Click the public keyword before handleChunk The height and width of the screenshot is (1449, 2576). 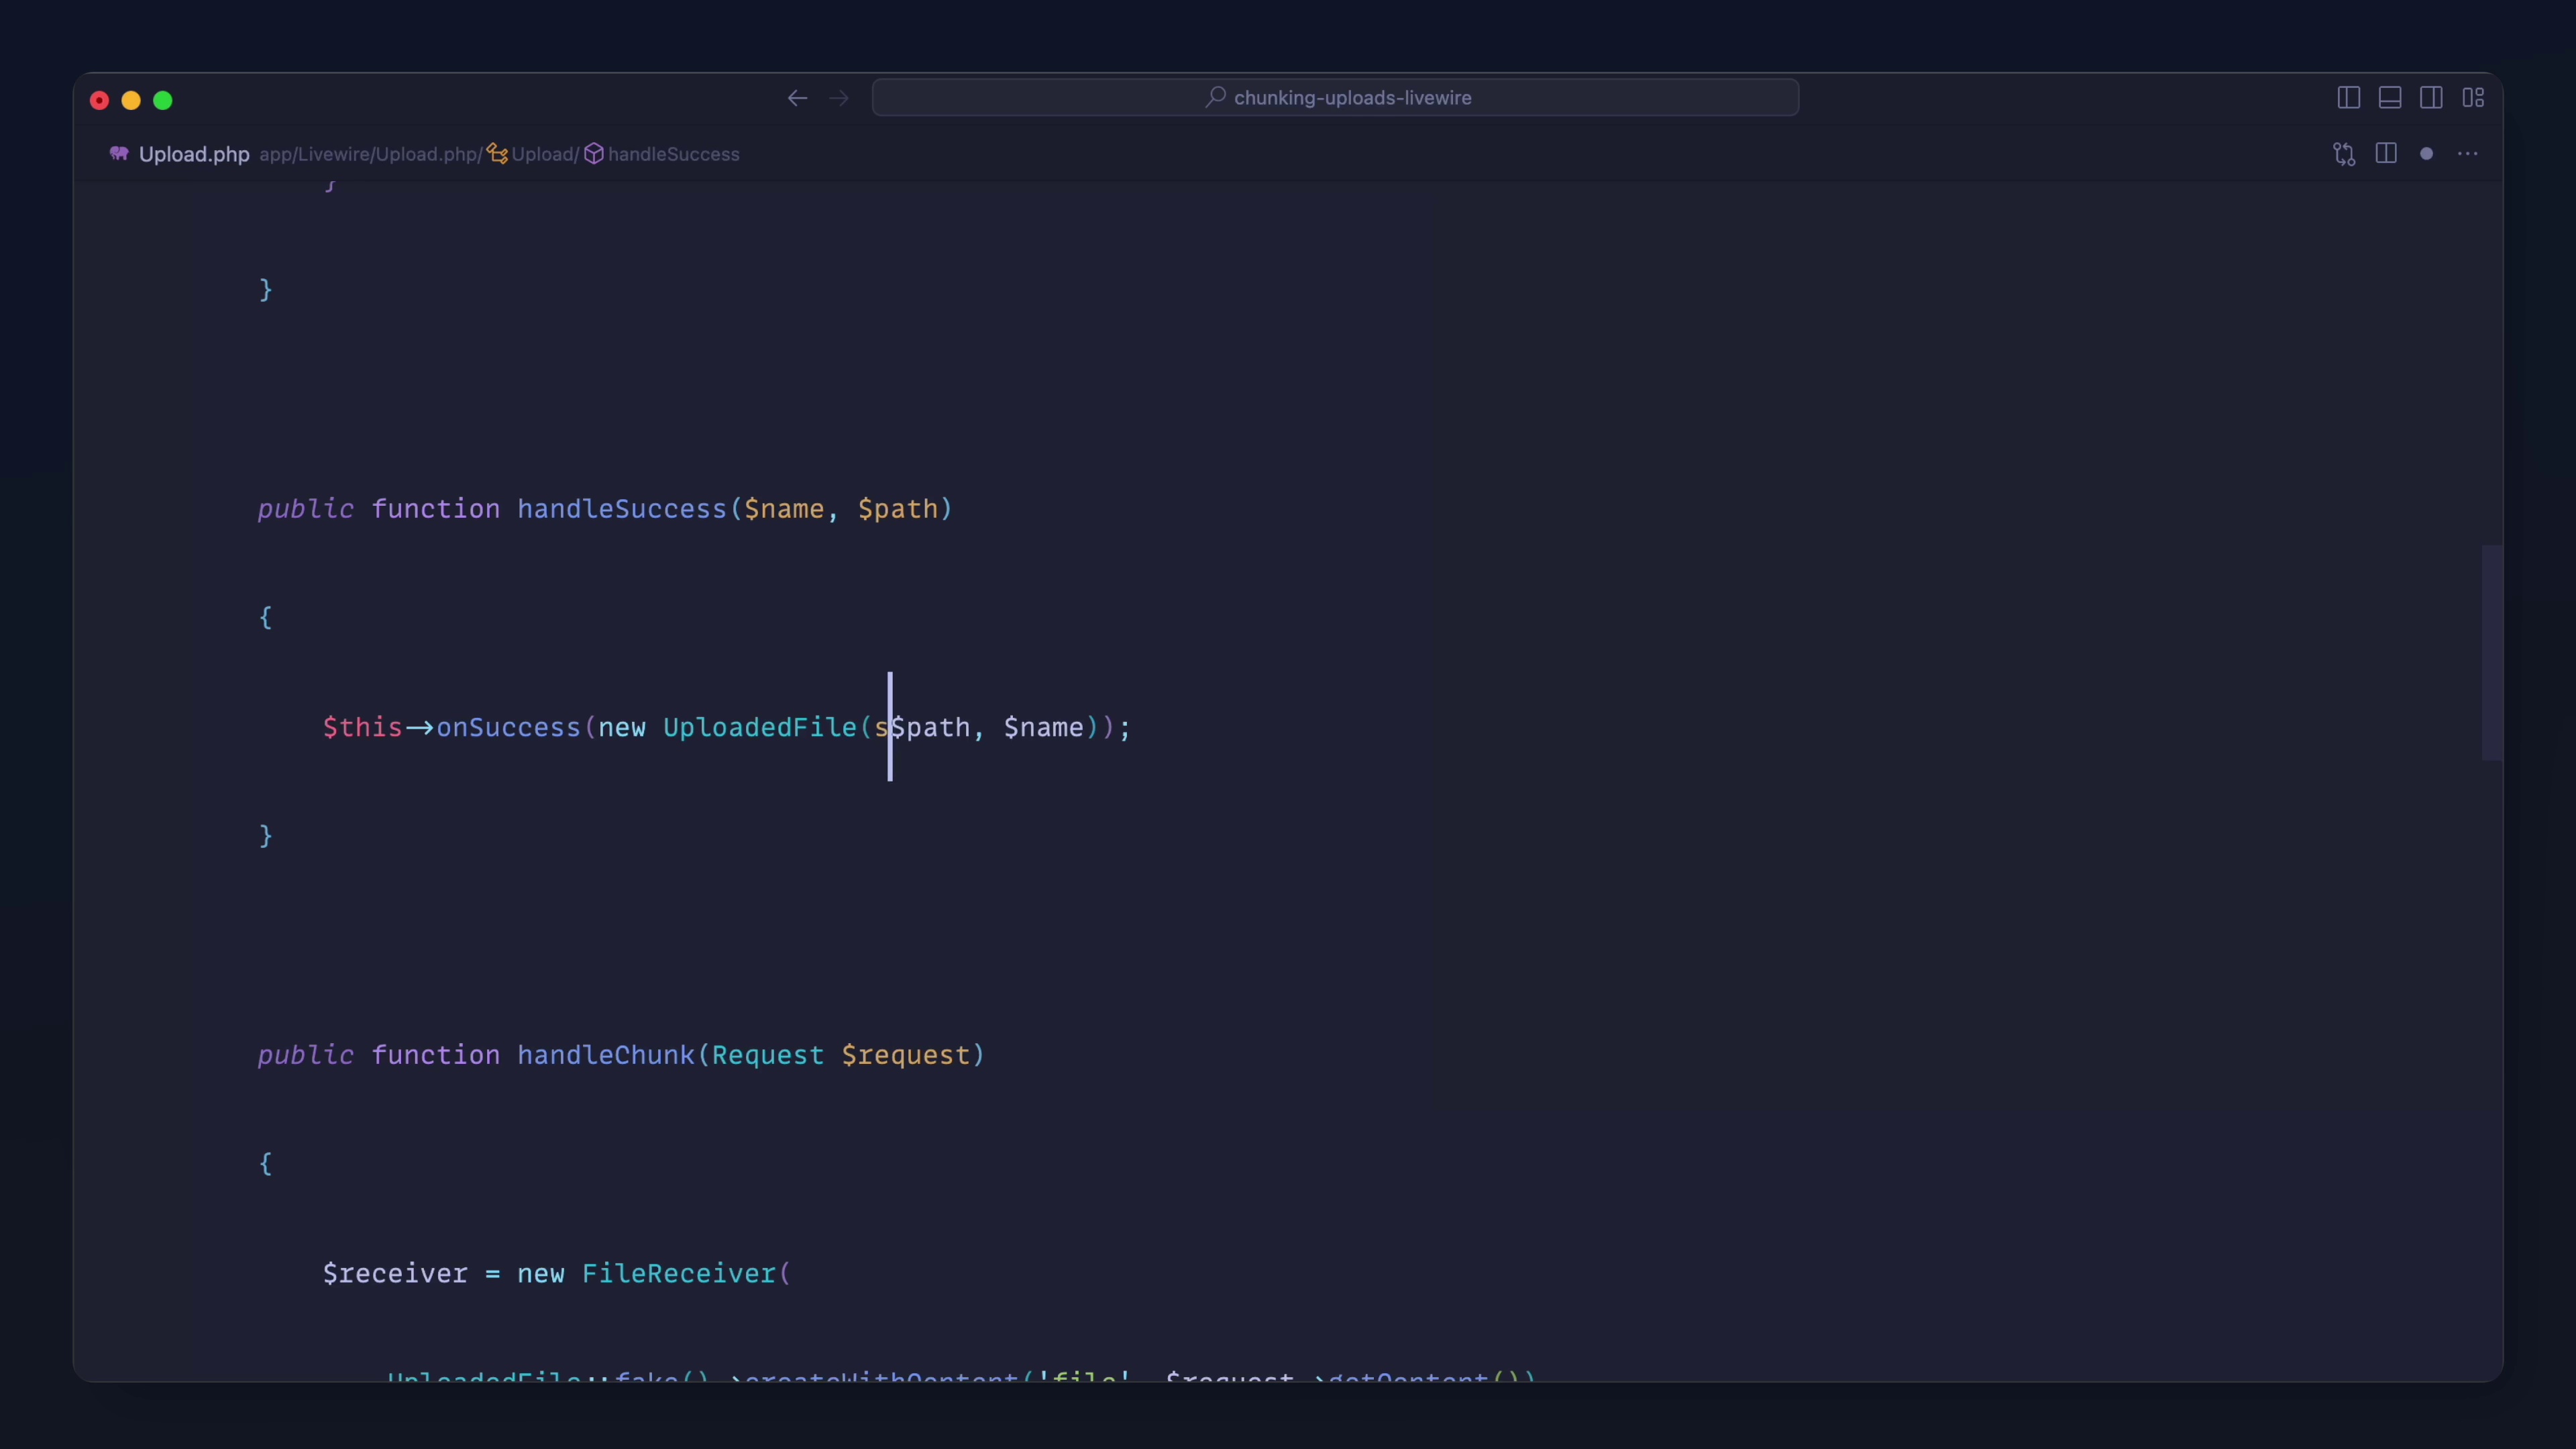[x=305, y=1056]
